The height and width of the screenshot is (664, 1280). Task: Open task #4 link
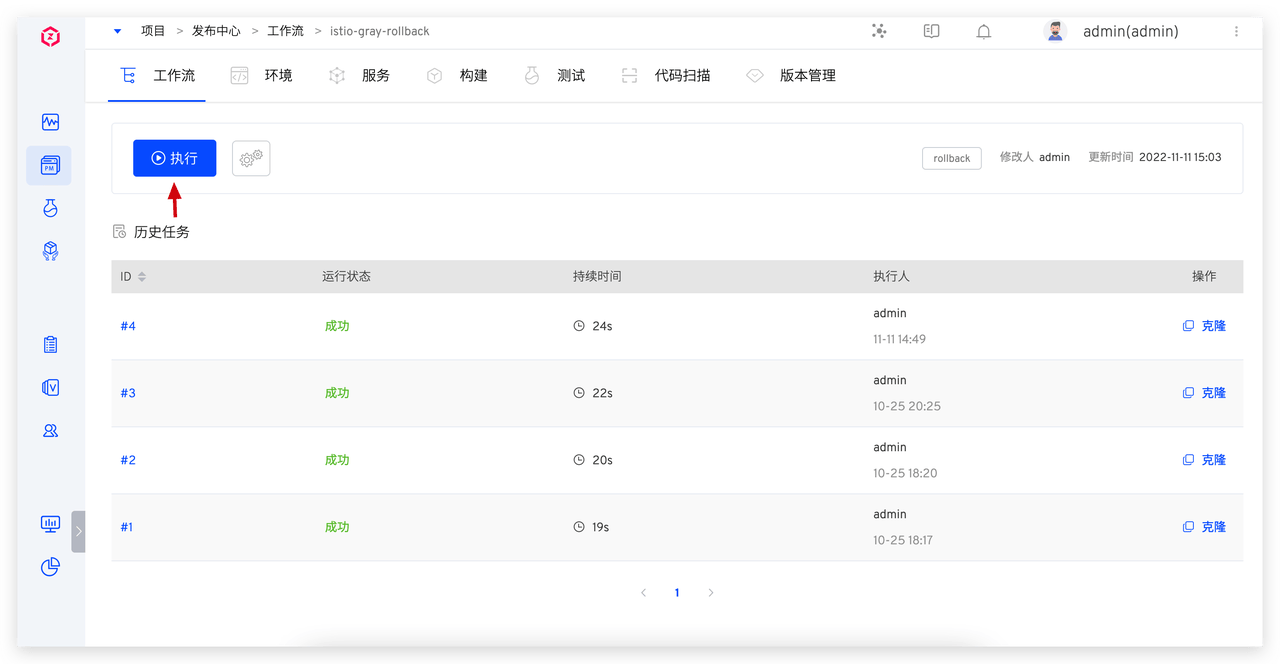tap(128, 326)
